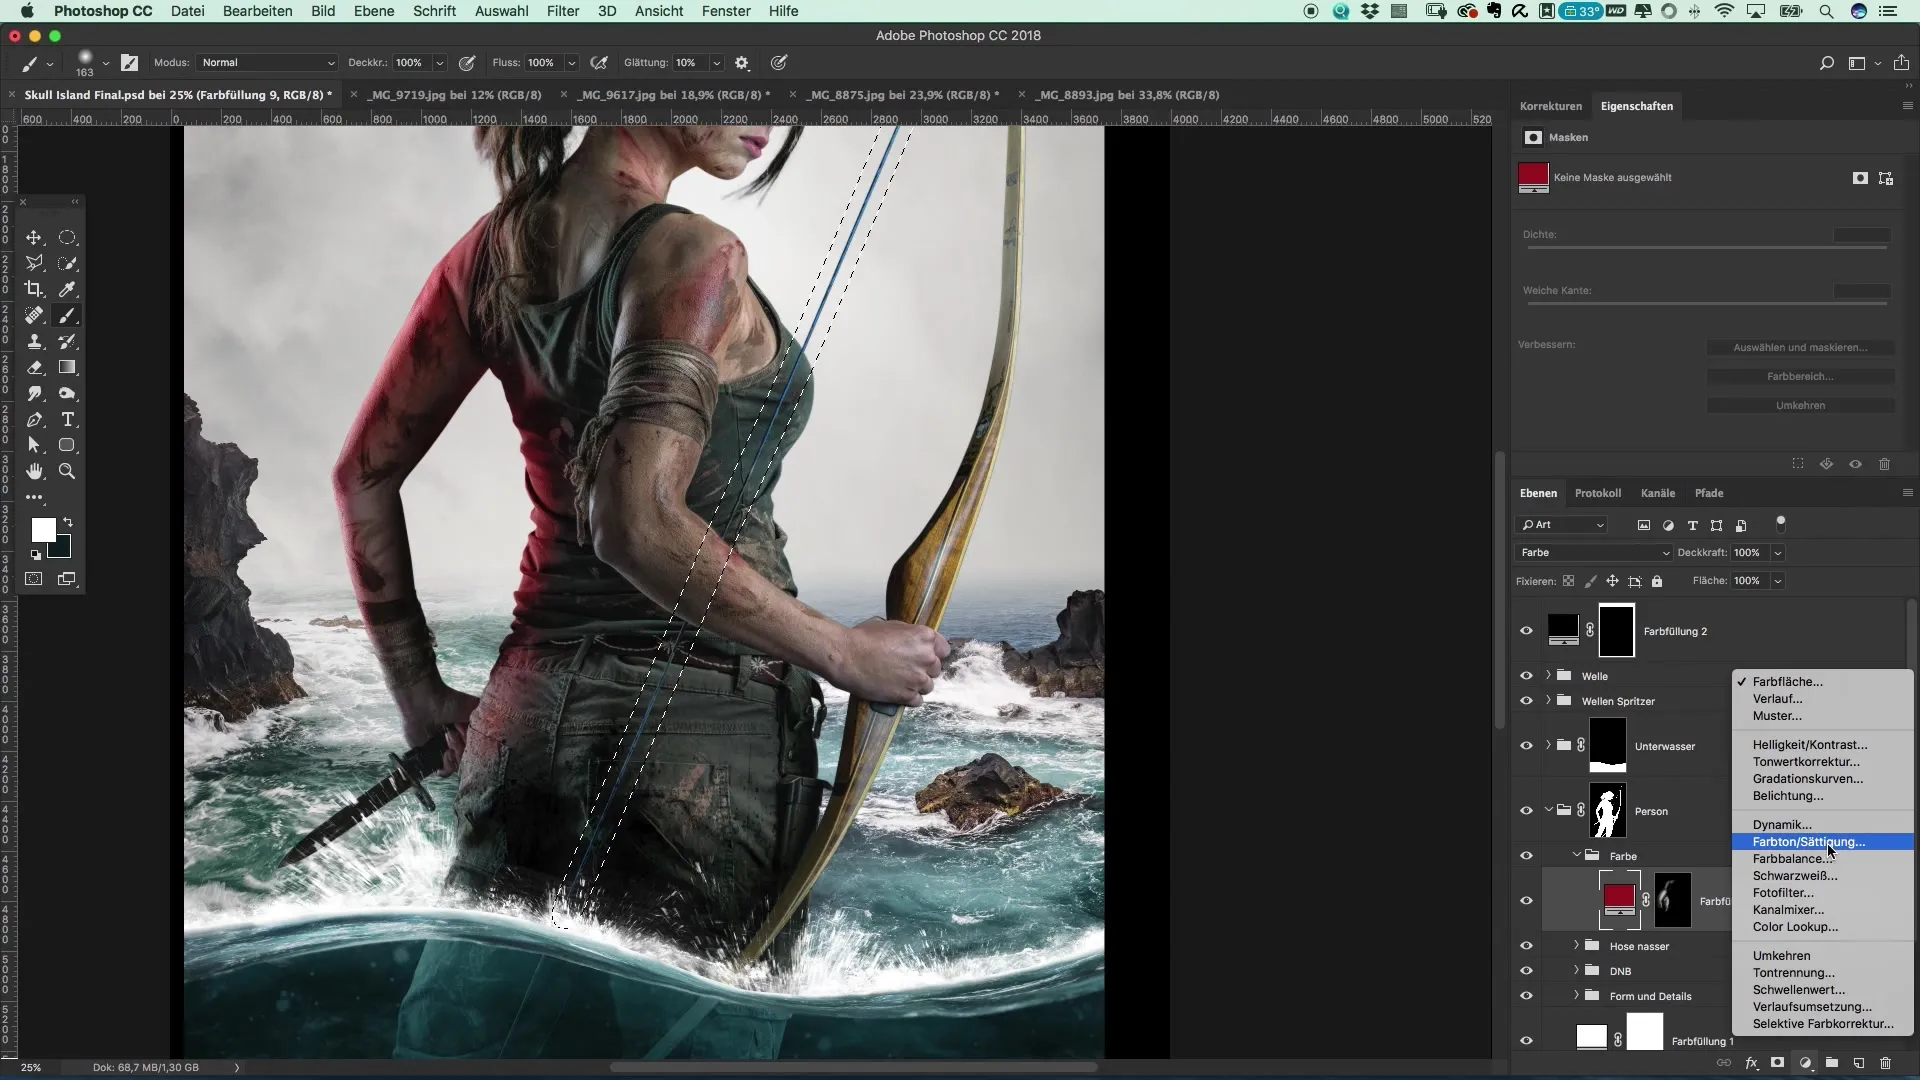Collapse the Person layer group

pyautogui.click(x=1549, y=810)
